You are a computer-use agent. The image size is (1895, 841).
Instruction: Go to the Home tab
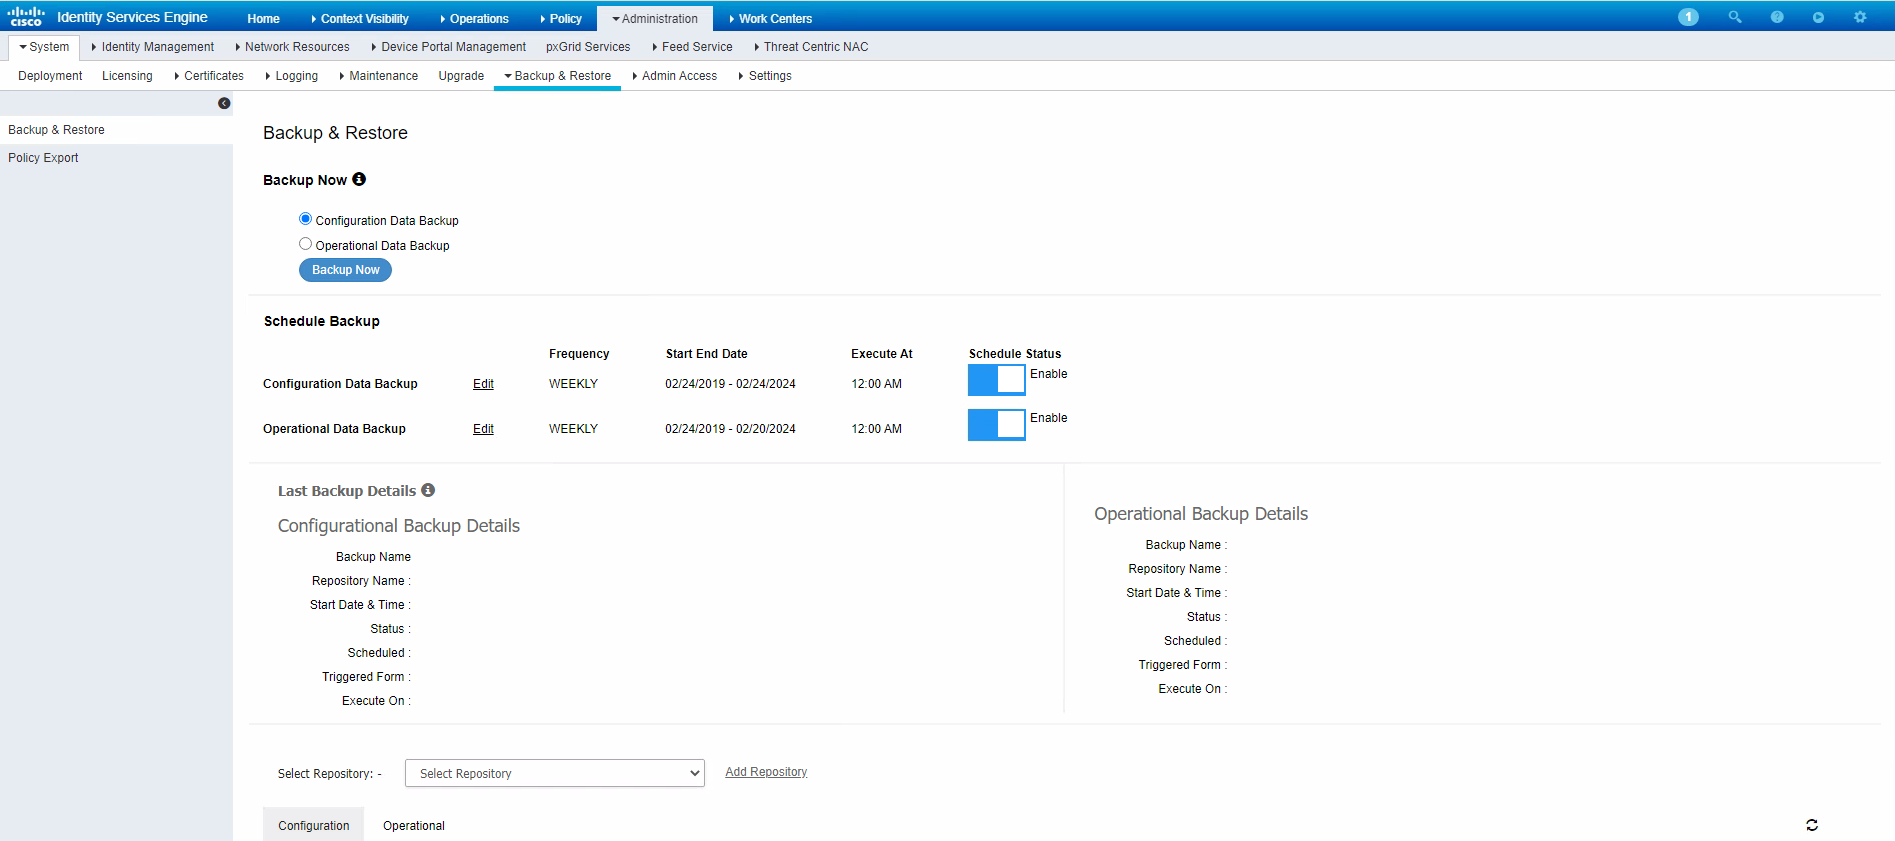tap(264, 18)
